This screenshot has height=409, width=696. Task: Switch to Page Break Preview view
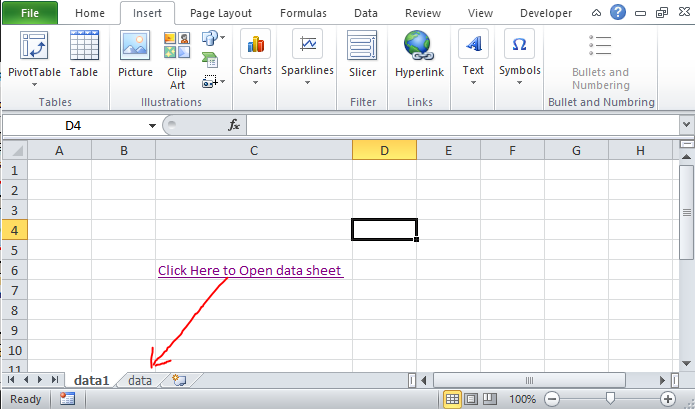pyautogui.click(x=488, y=399)
